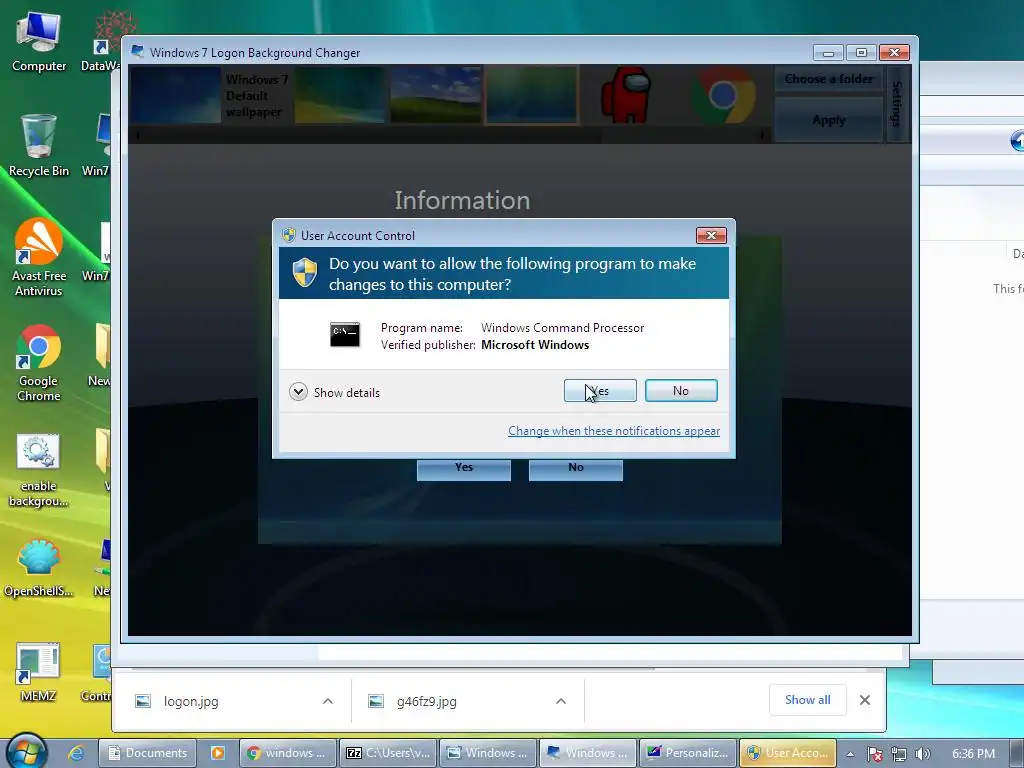1024x768 pixels.
Task: Click the Logon Background Changer title icon
Action: (137, 52)
